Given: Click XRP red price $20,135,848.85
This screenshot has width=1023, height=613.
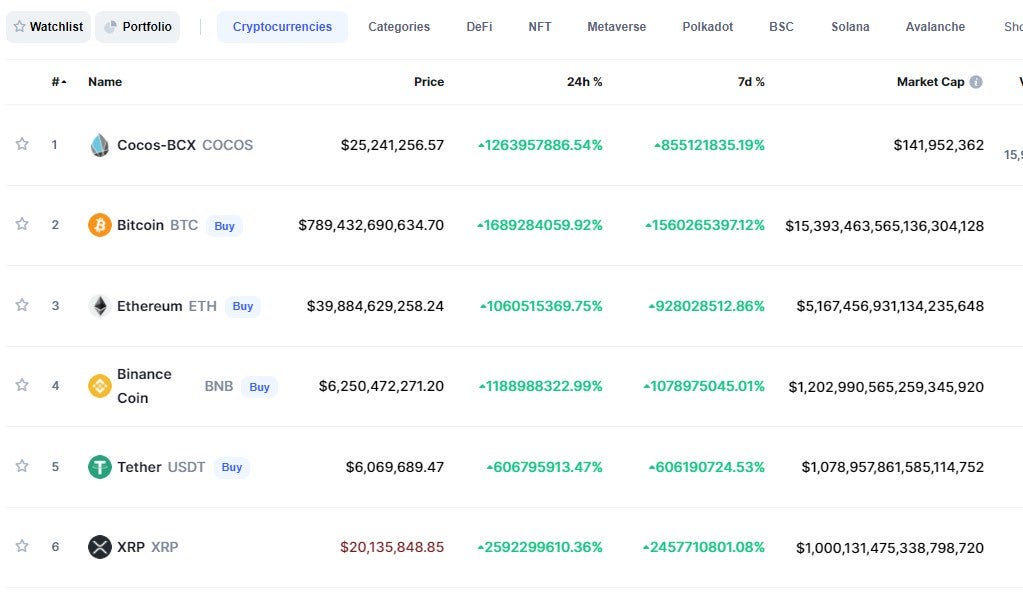Looking at the screenshot, I should click(x=392, y=547).
